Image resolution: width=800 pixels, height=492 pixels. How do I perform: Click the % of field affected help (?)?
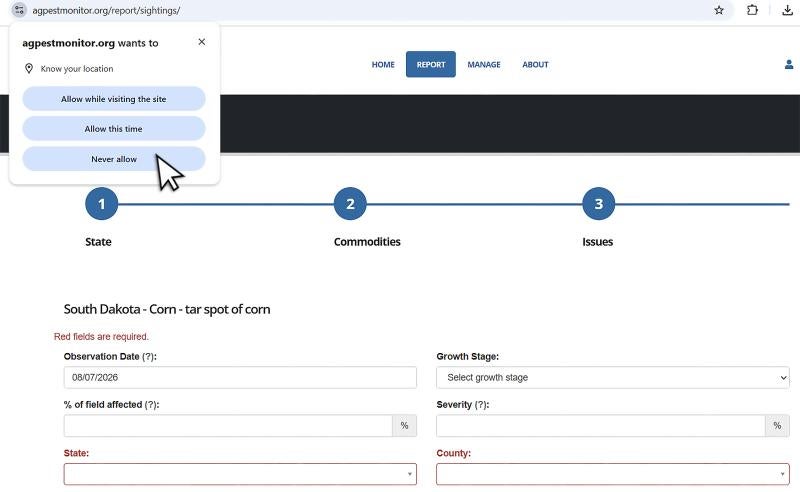pos(151,404)
